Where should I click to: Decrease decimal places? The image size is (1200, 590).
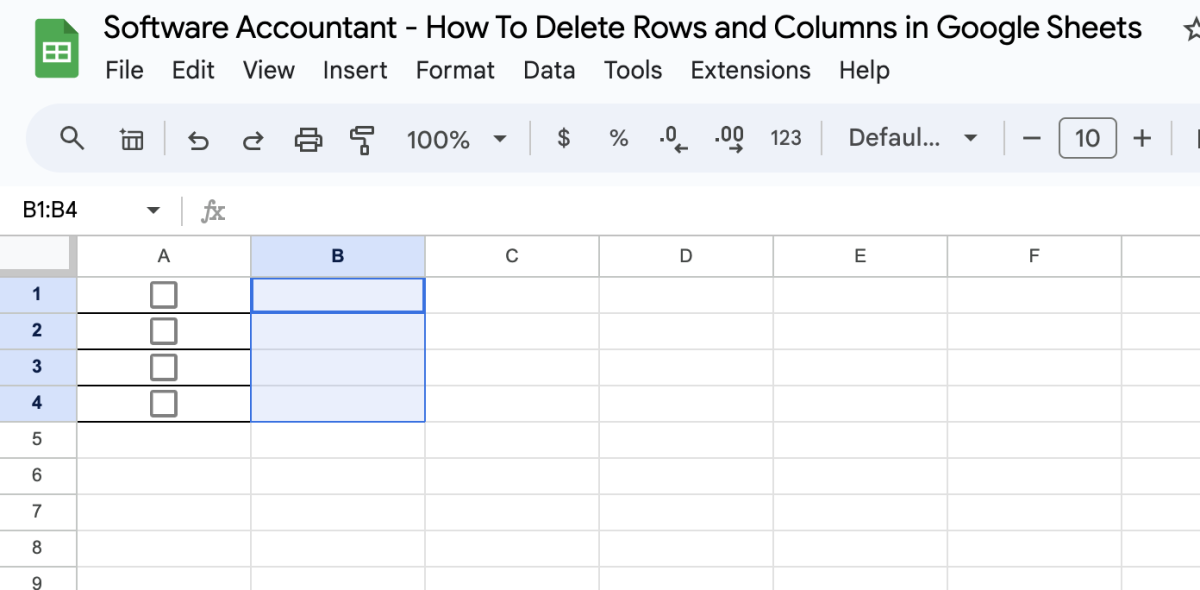point(674,139)
